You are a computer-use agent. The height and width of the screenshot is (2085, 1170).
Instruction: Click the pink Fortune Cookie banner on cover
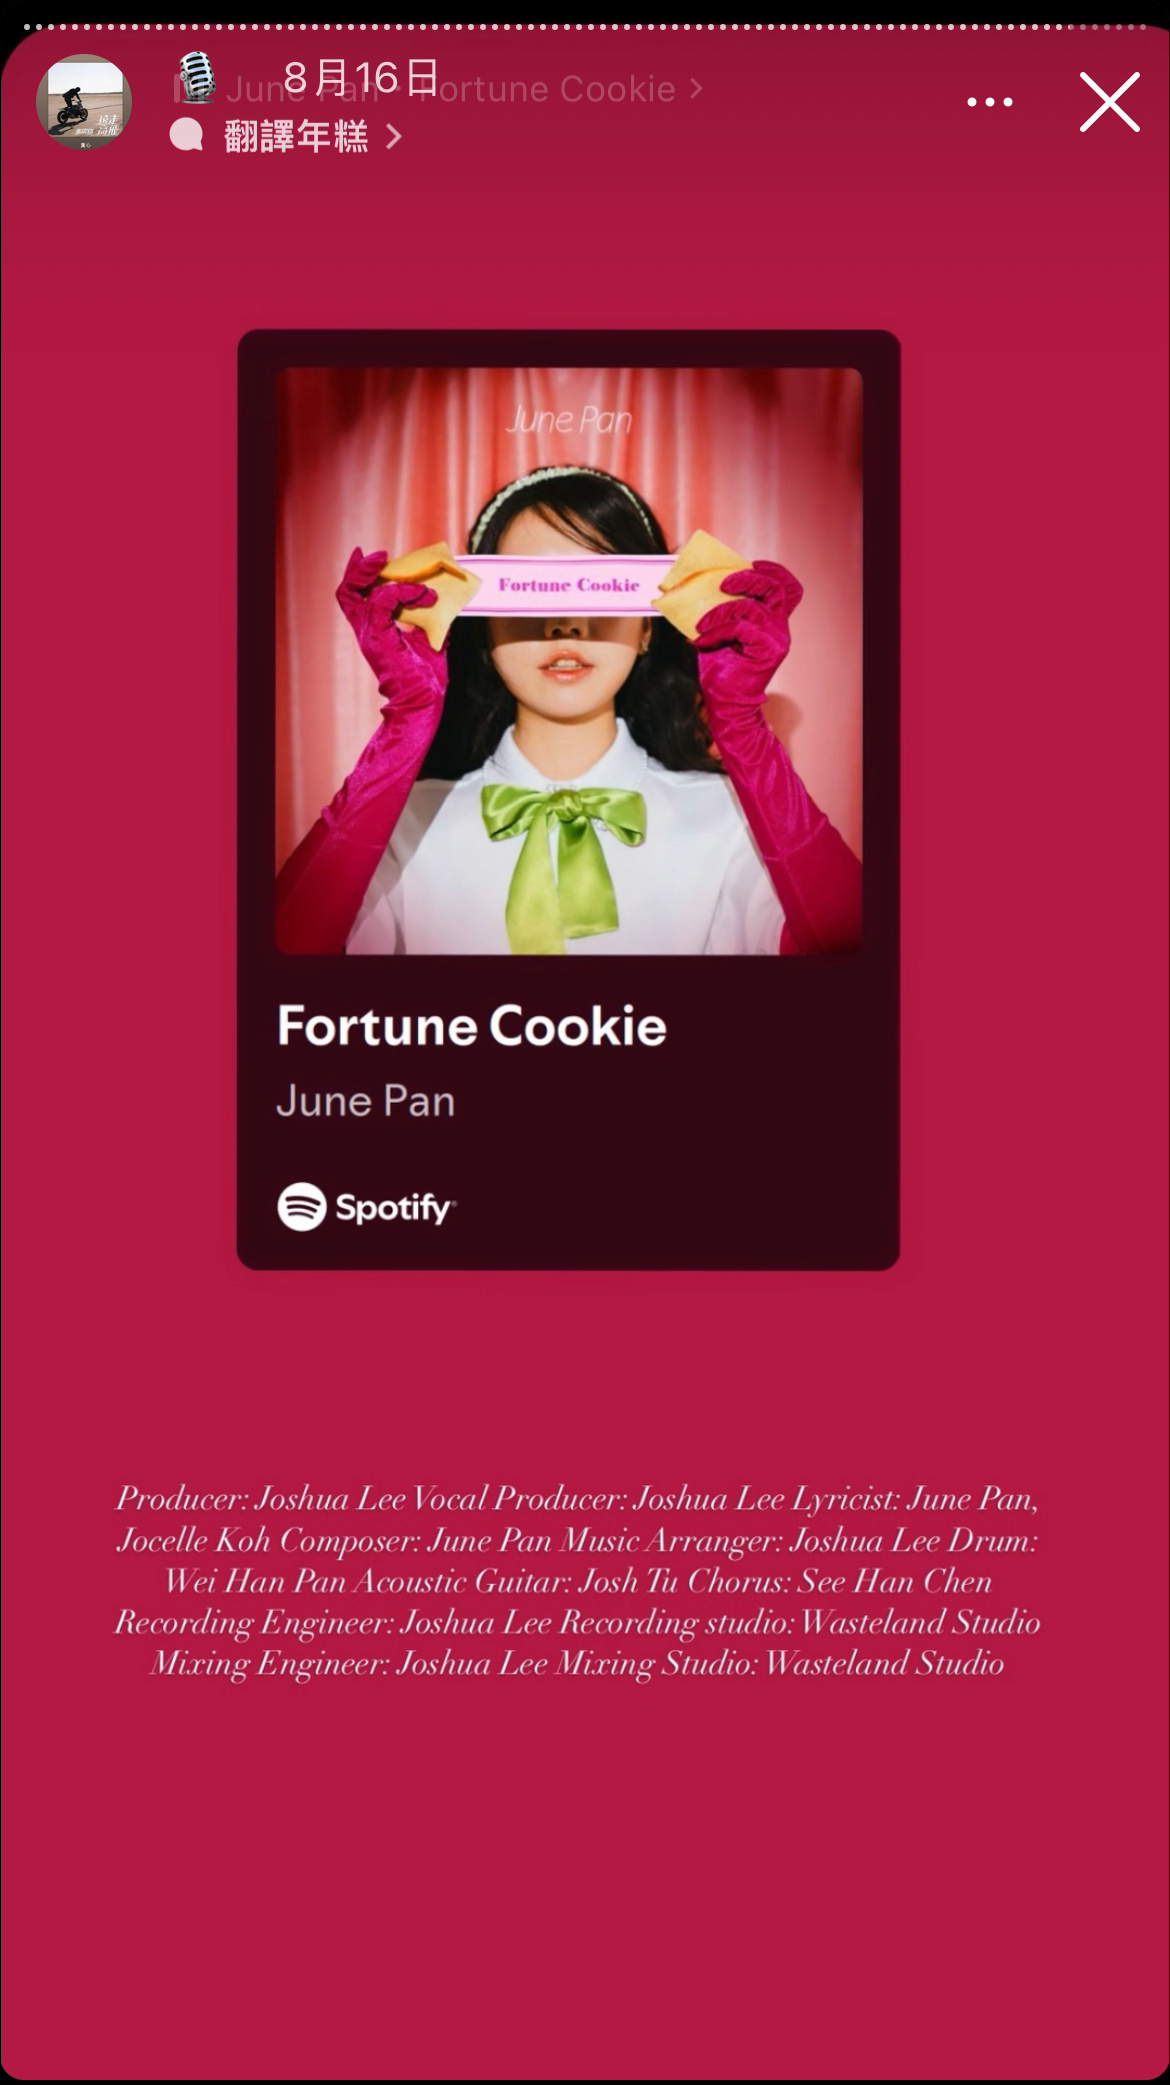(568, 583)
